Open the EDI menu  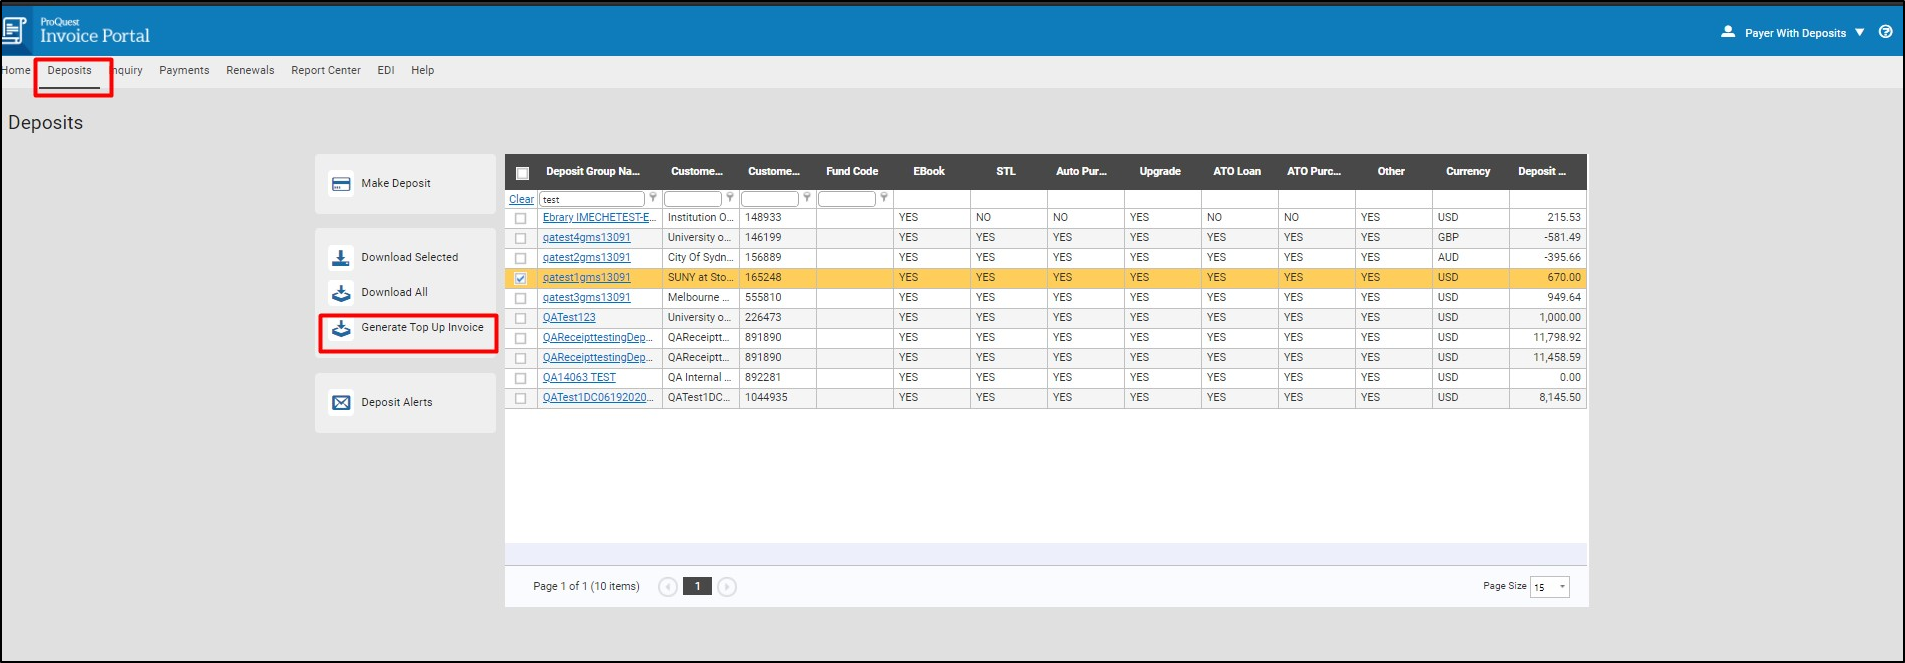[386, 70]
